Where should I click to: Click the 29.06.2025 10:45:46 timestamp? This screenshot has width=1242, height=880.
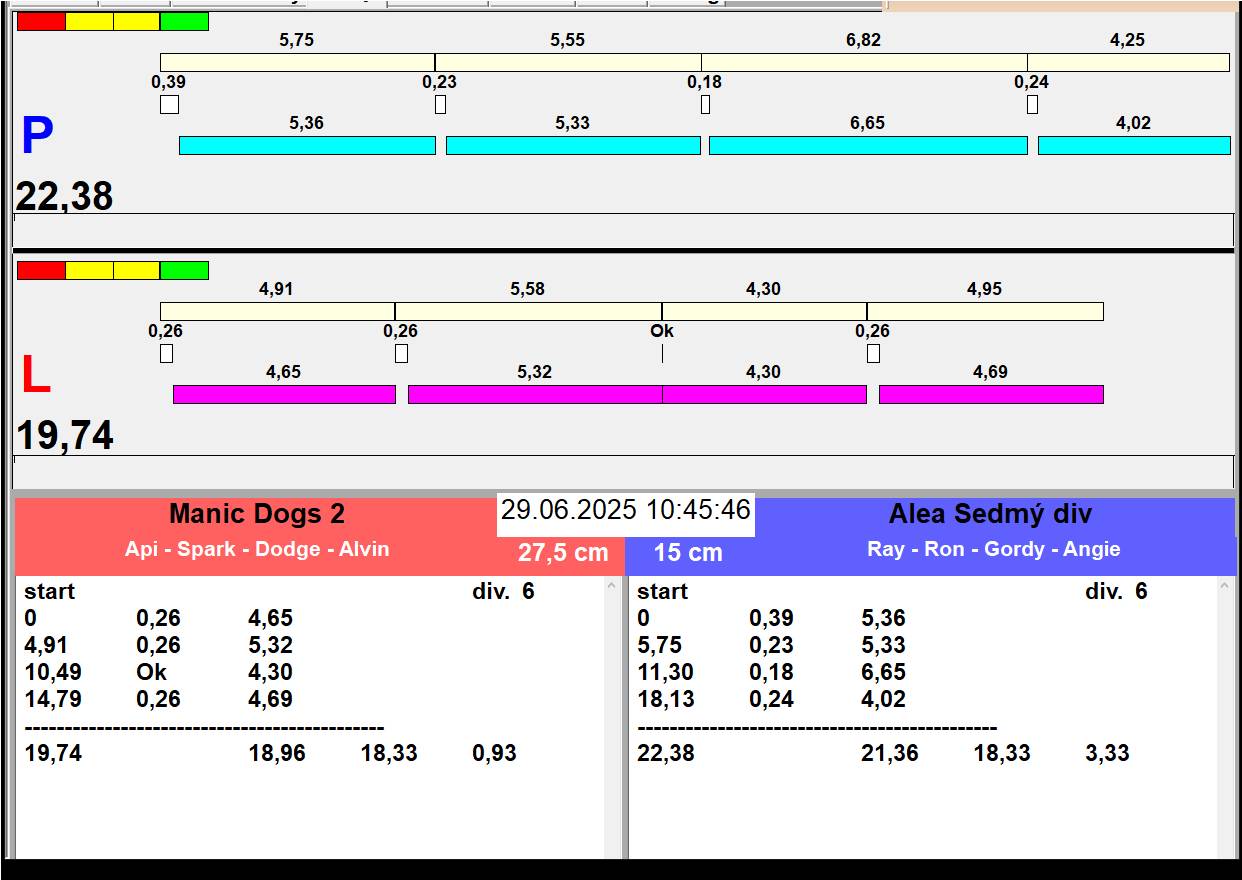(x=625, y=511)
